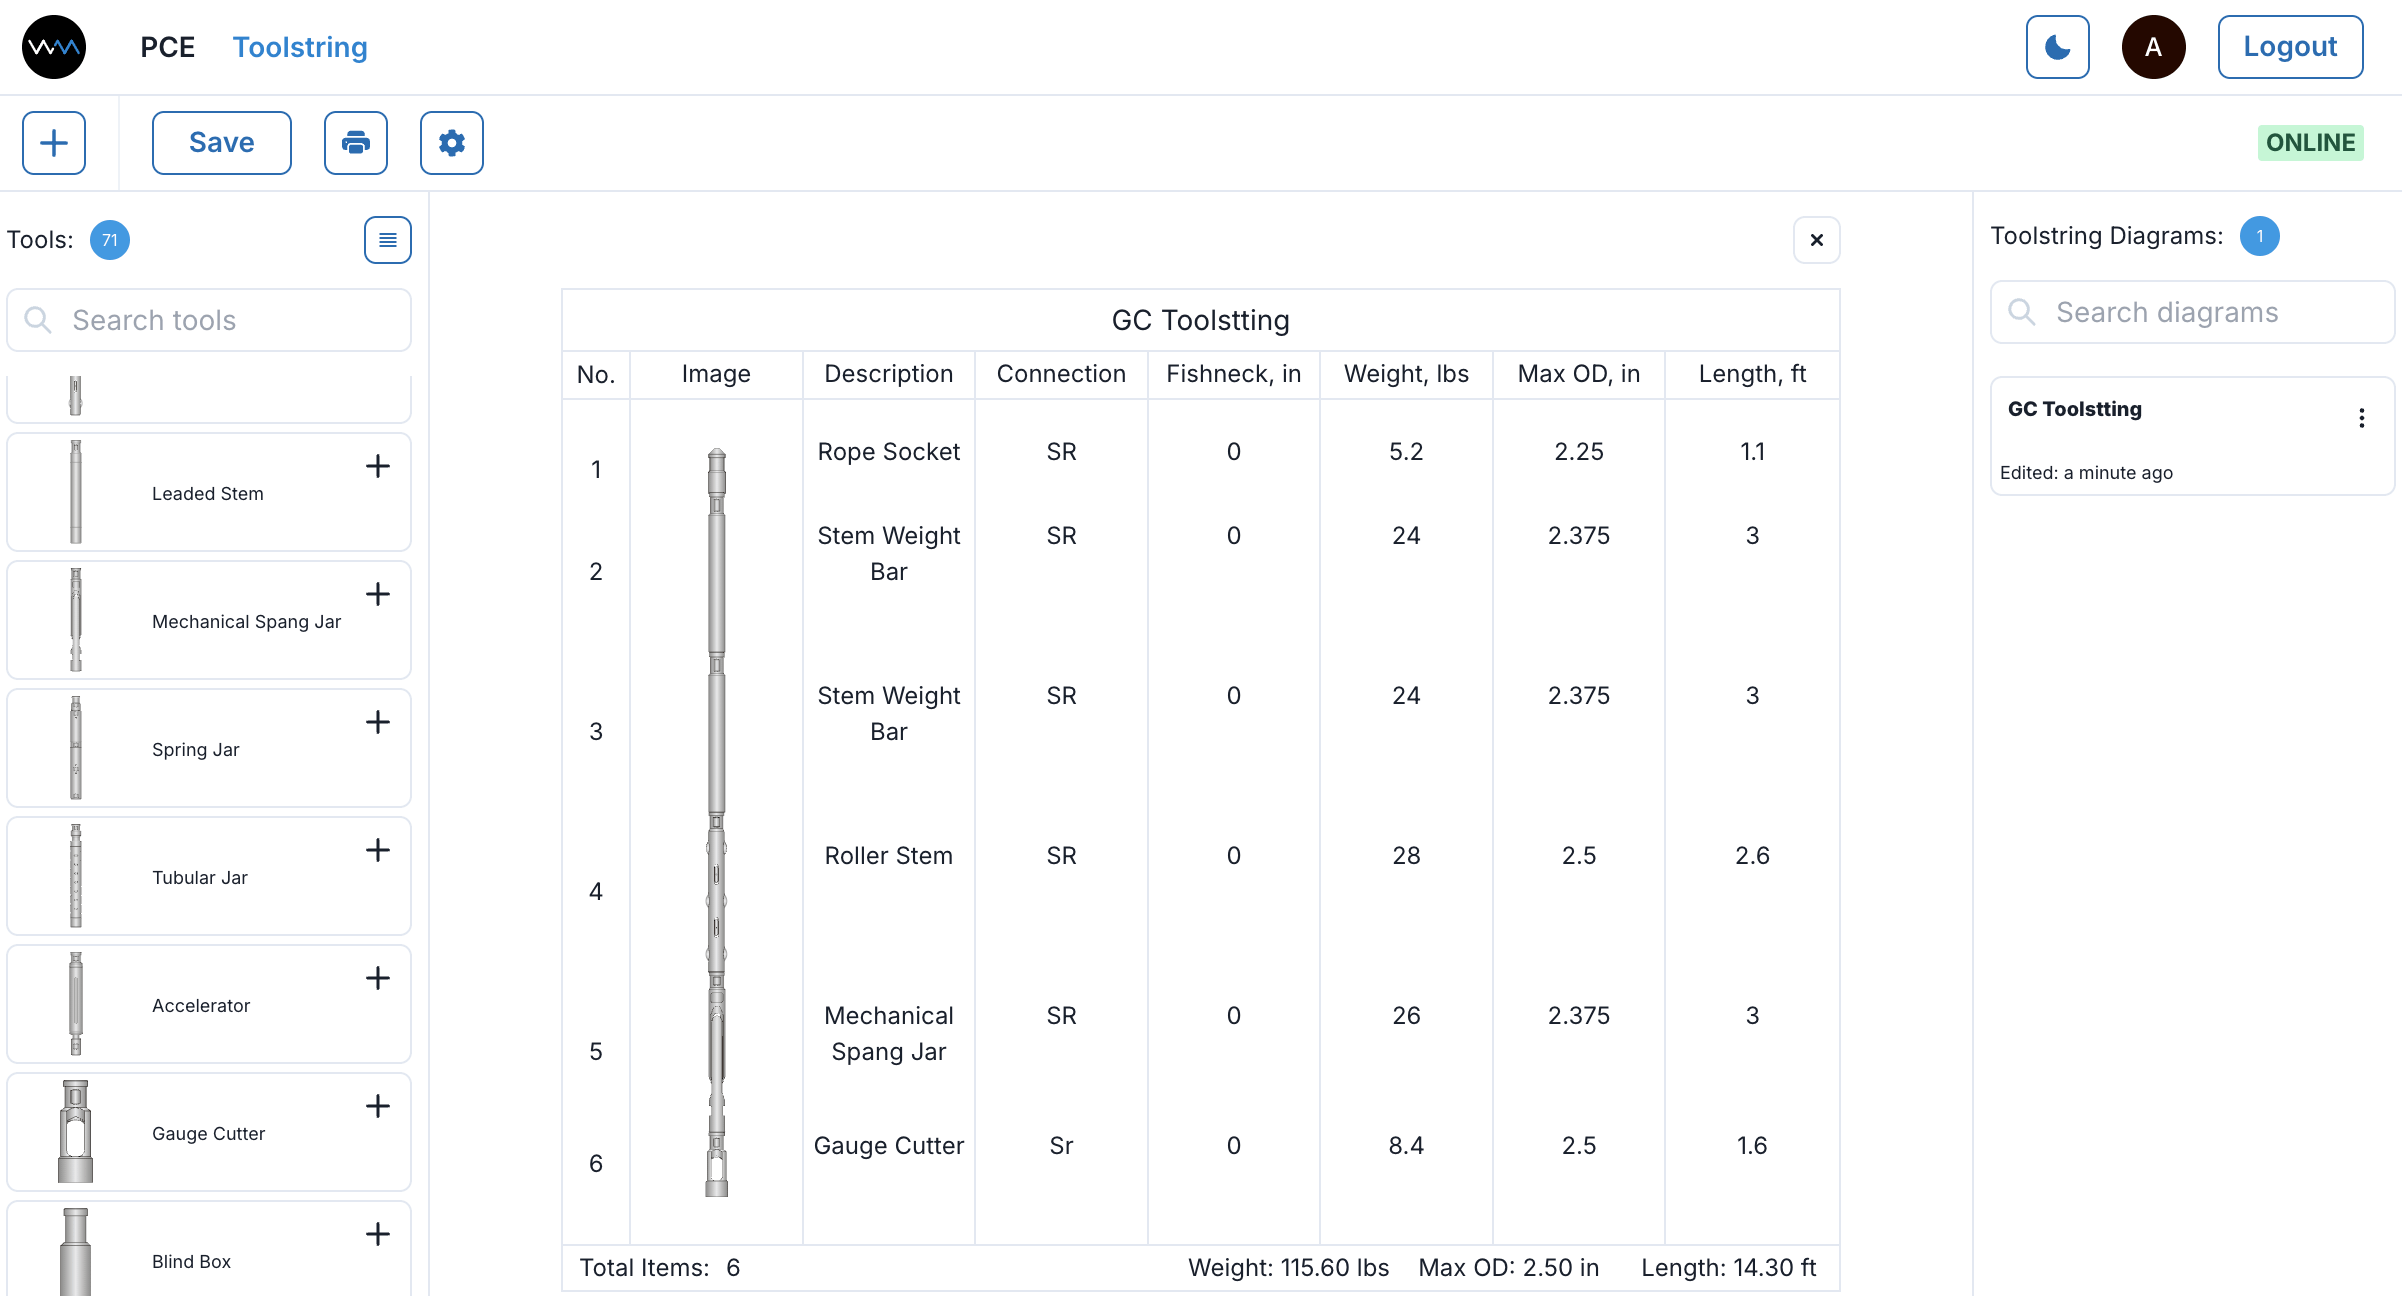The height and width of the screenshot is (1296, 2402).
Task: Add Tubular Jar to the toolstring
Action: pyautogui.click(x=378, y=850)
